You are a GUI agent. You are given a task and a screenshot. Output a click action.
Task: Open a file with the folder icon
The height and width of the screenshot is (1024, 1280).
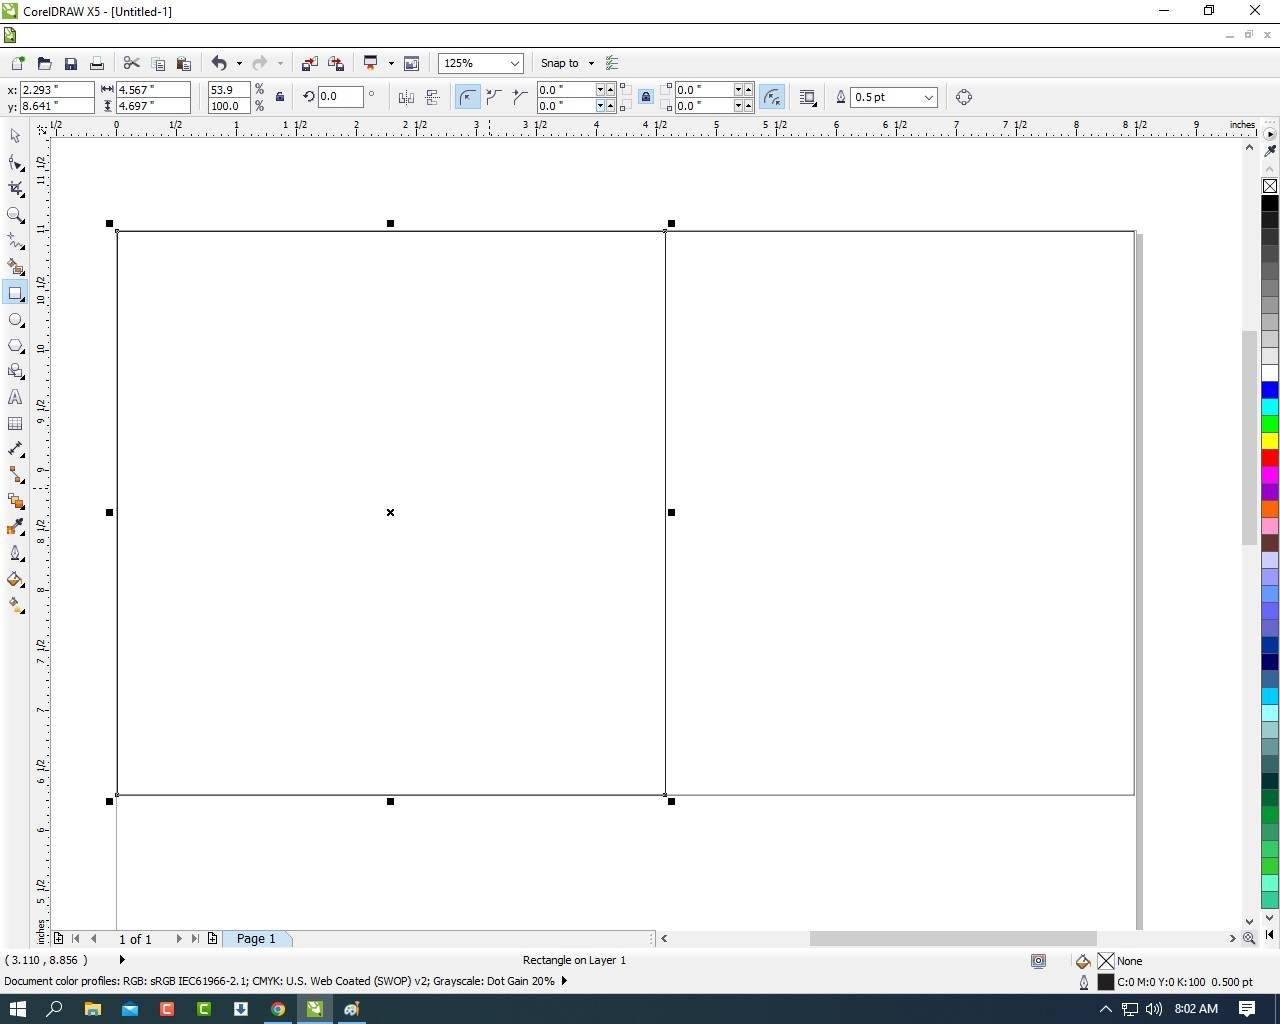point(44,63)
